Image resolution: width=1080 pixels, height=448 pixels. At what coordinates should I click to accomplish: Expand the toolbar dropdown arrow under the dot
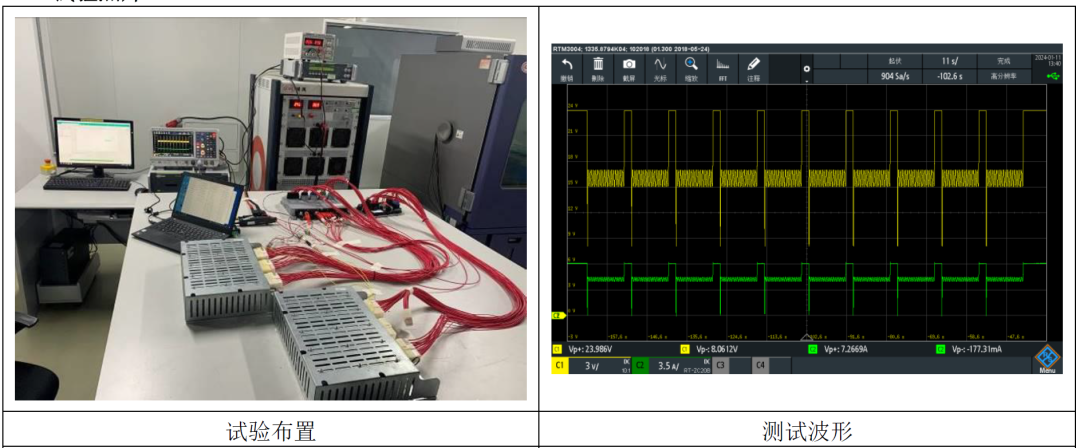(x=806, y=79)
